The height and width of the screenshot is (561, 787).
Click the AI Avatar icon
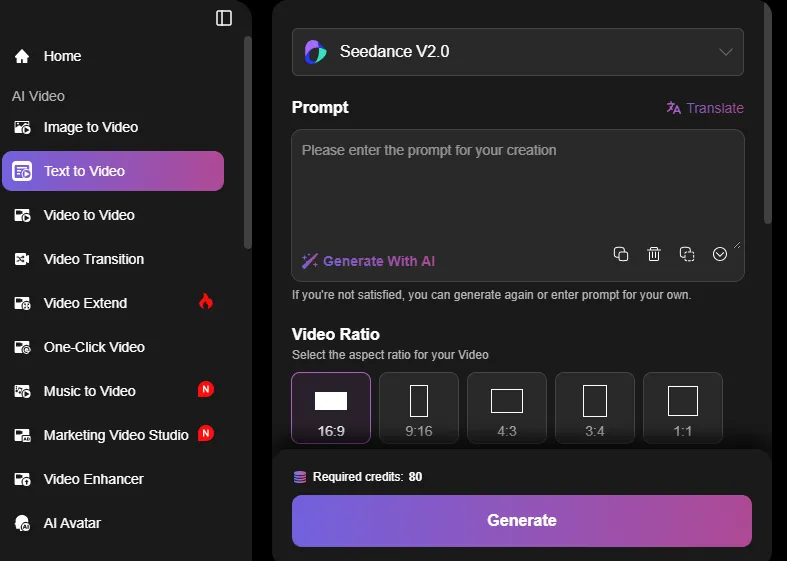pos(22,523)
